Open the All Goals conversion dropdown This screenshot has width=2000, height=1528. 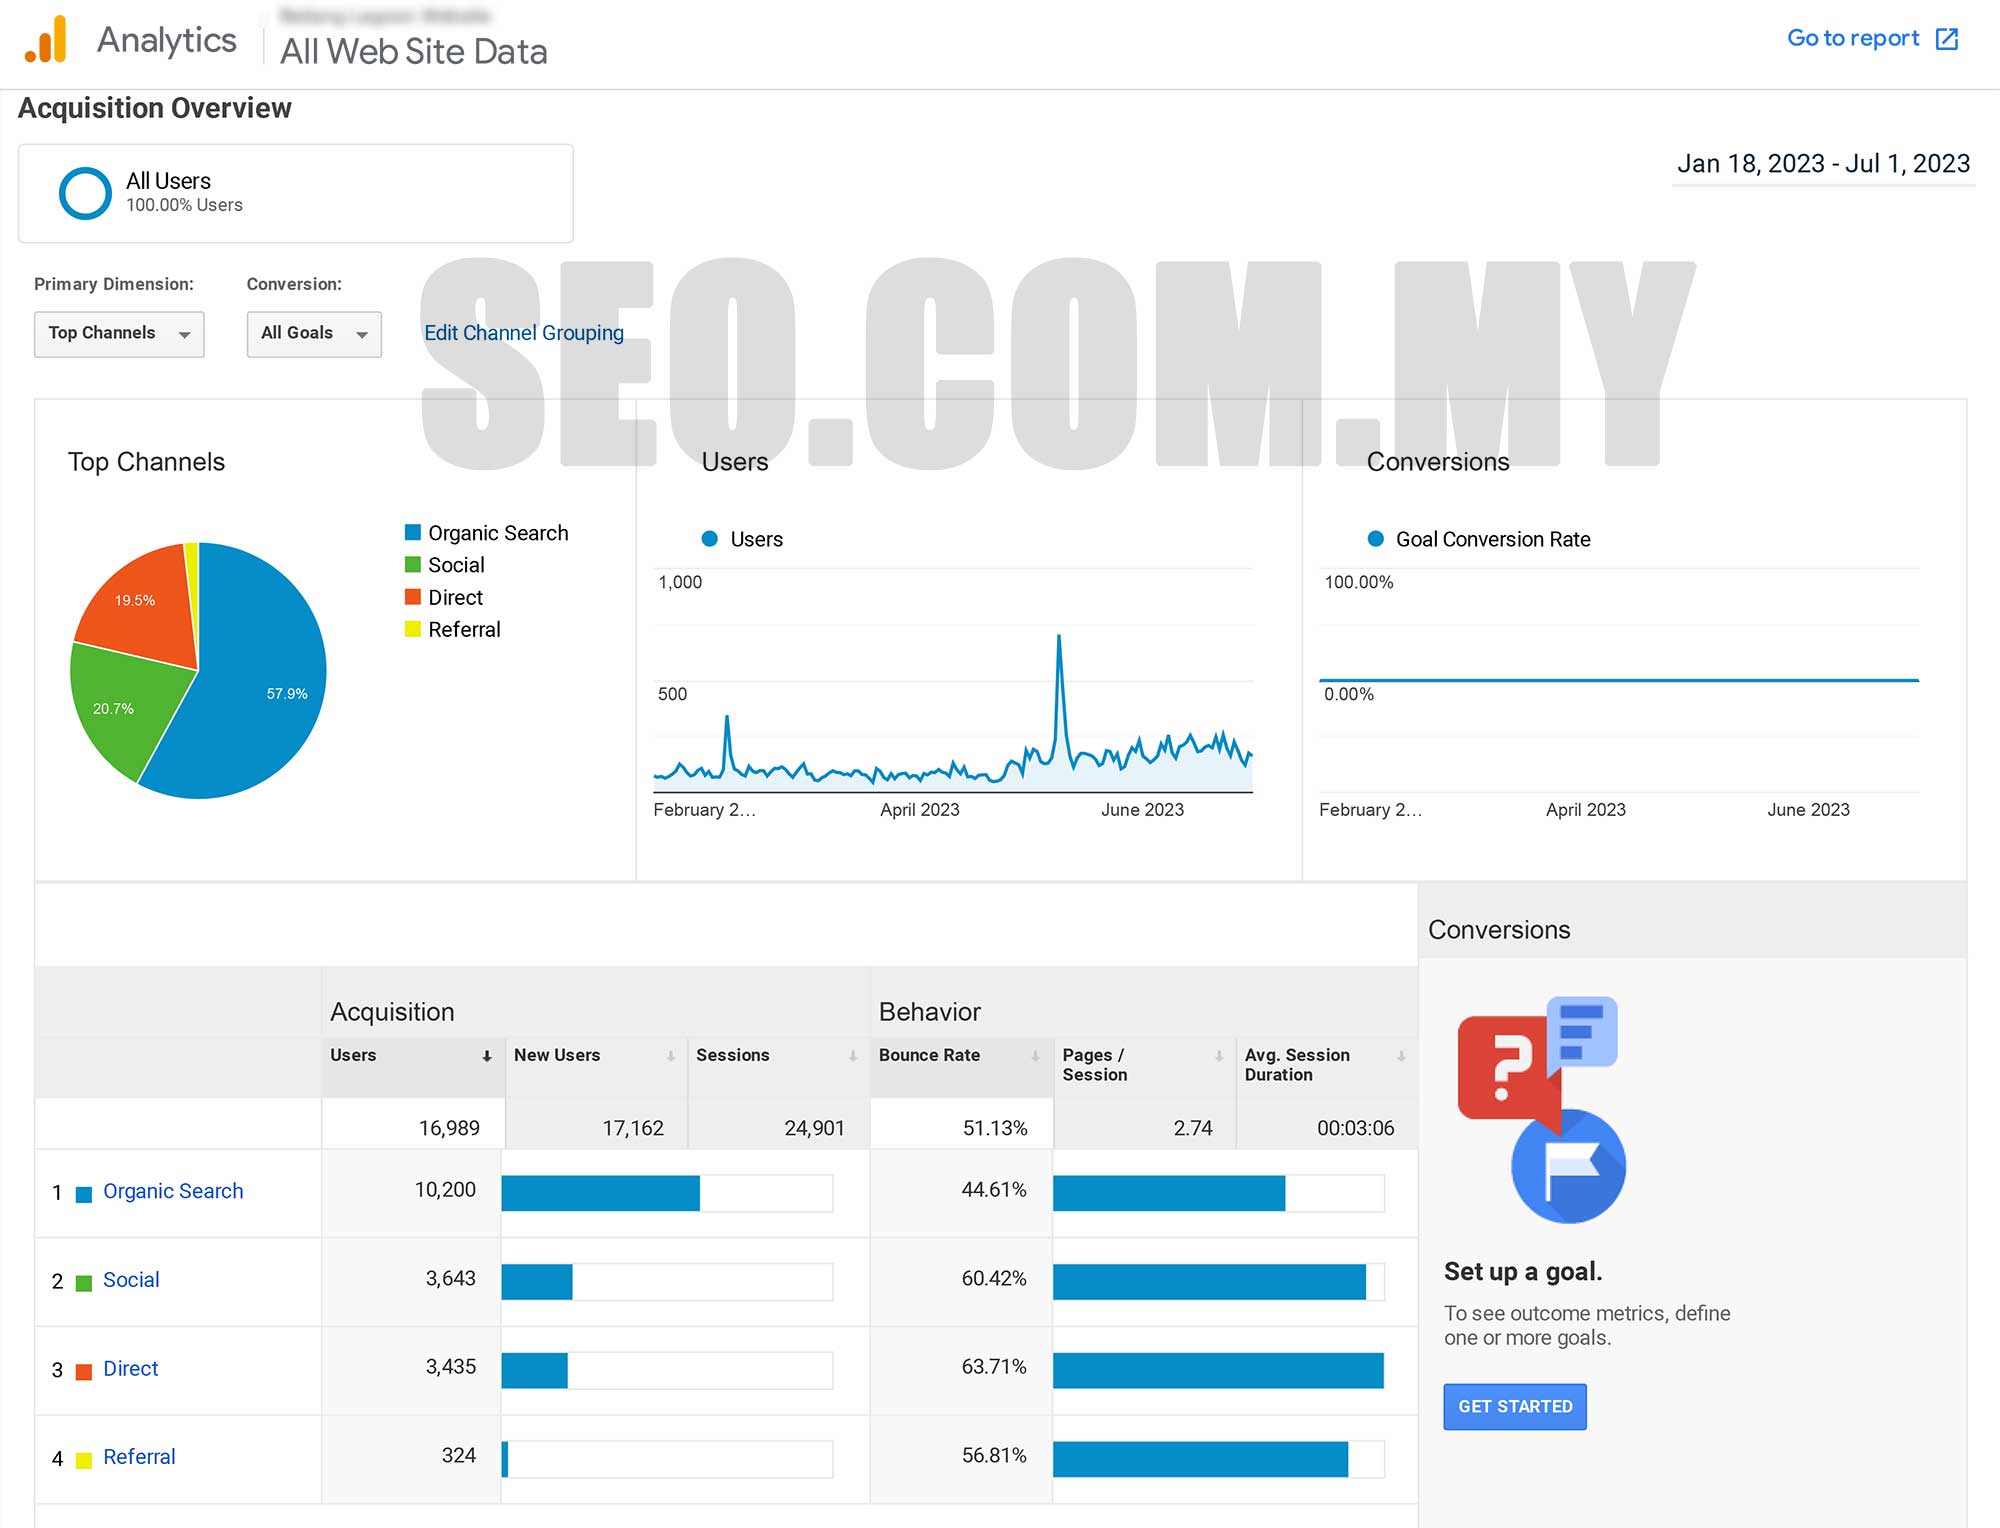pos(314,334)
